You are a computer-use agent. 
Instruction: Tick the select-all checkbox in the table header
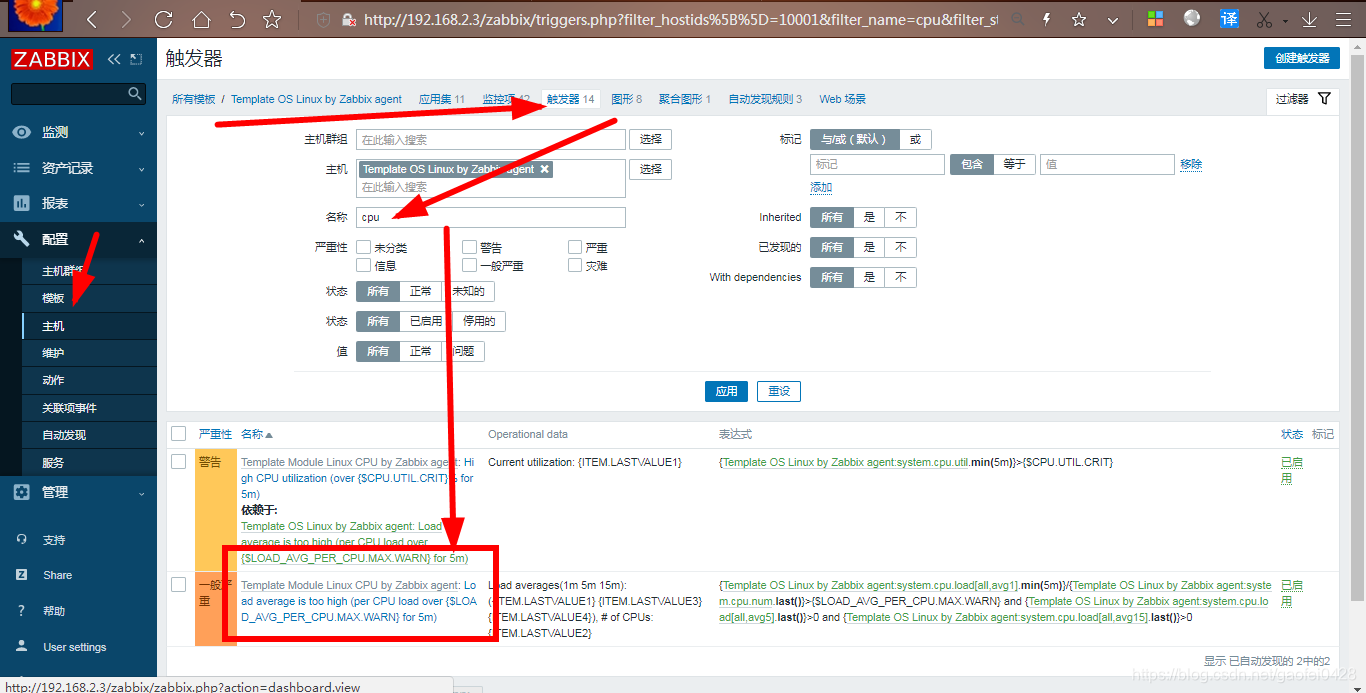pos(178,434)
